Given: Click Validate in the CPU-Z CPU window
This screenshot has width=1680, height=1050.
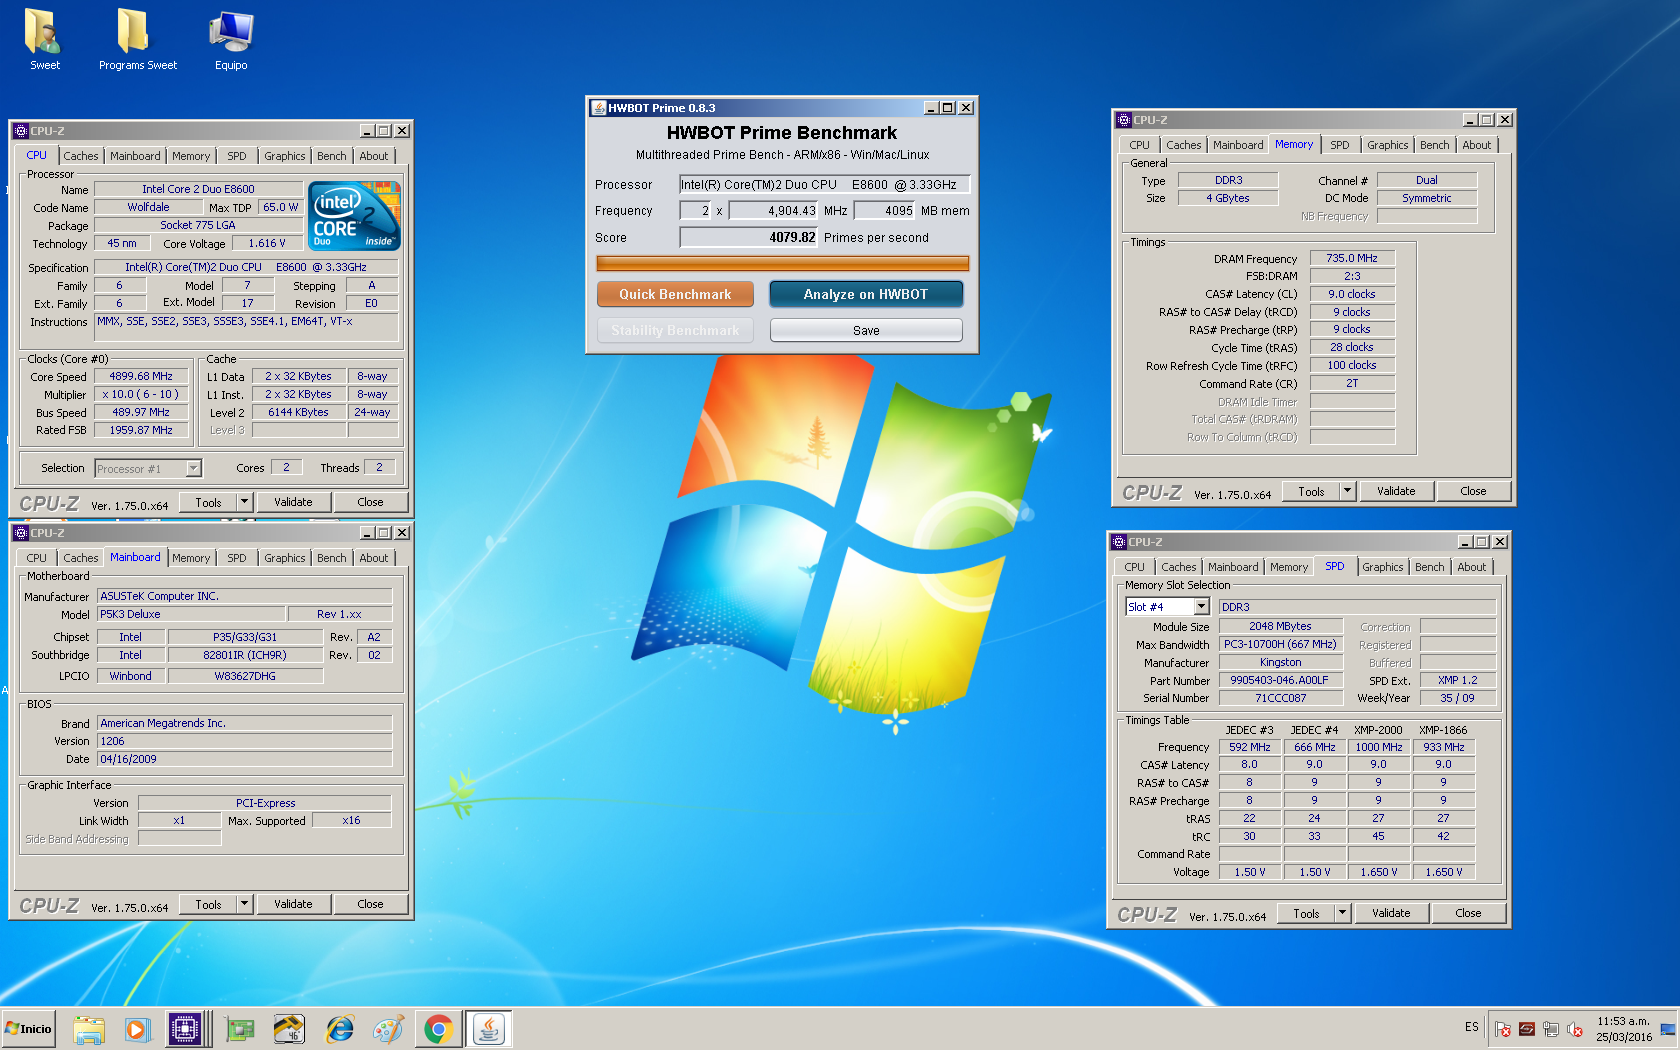Looking at the screenshot, I should click(293, 502).
